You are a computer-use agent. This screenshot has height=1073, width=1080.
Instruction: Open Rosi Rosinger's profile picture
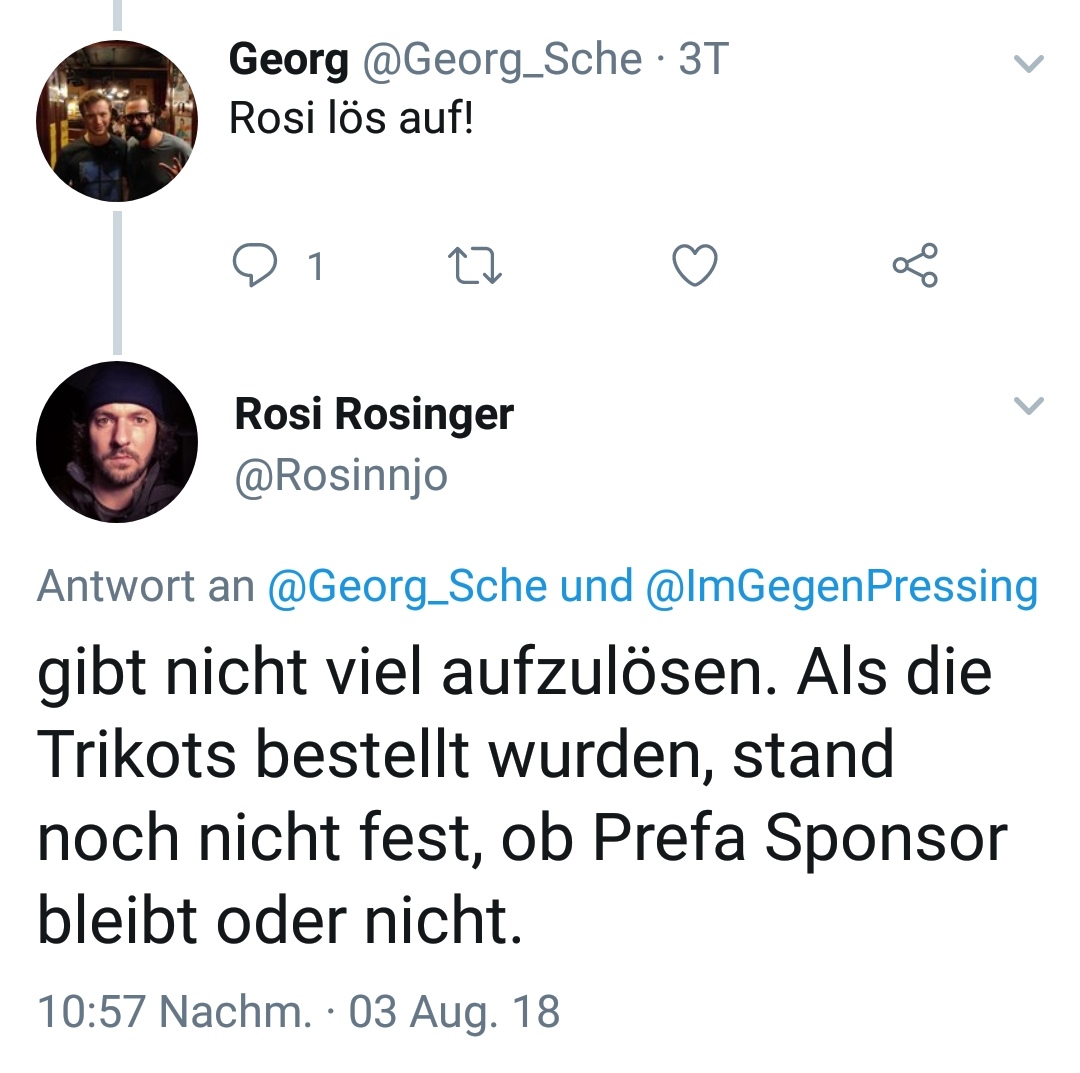pyautogui.click(x=116, y=442)
